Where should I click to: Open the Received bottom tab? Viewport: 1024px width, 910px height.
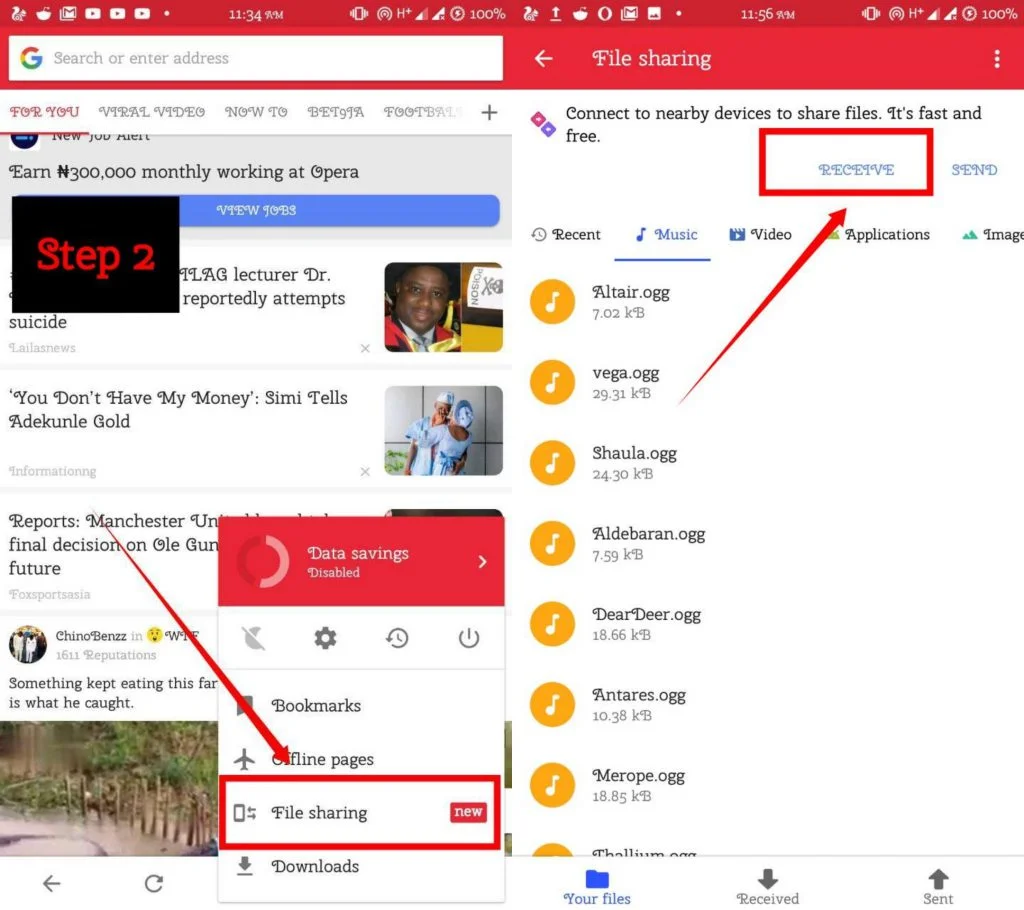coord(768,887)
